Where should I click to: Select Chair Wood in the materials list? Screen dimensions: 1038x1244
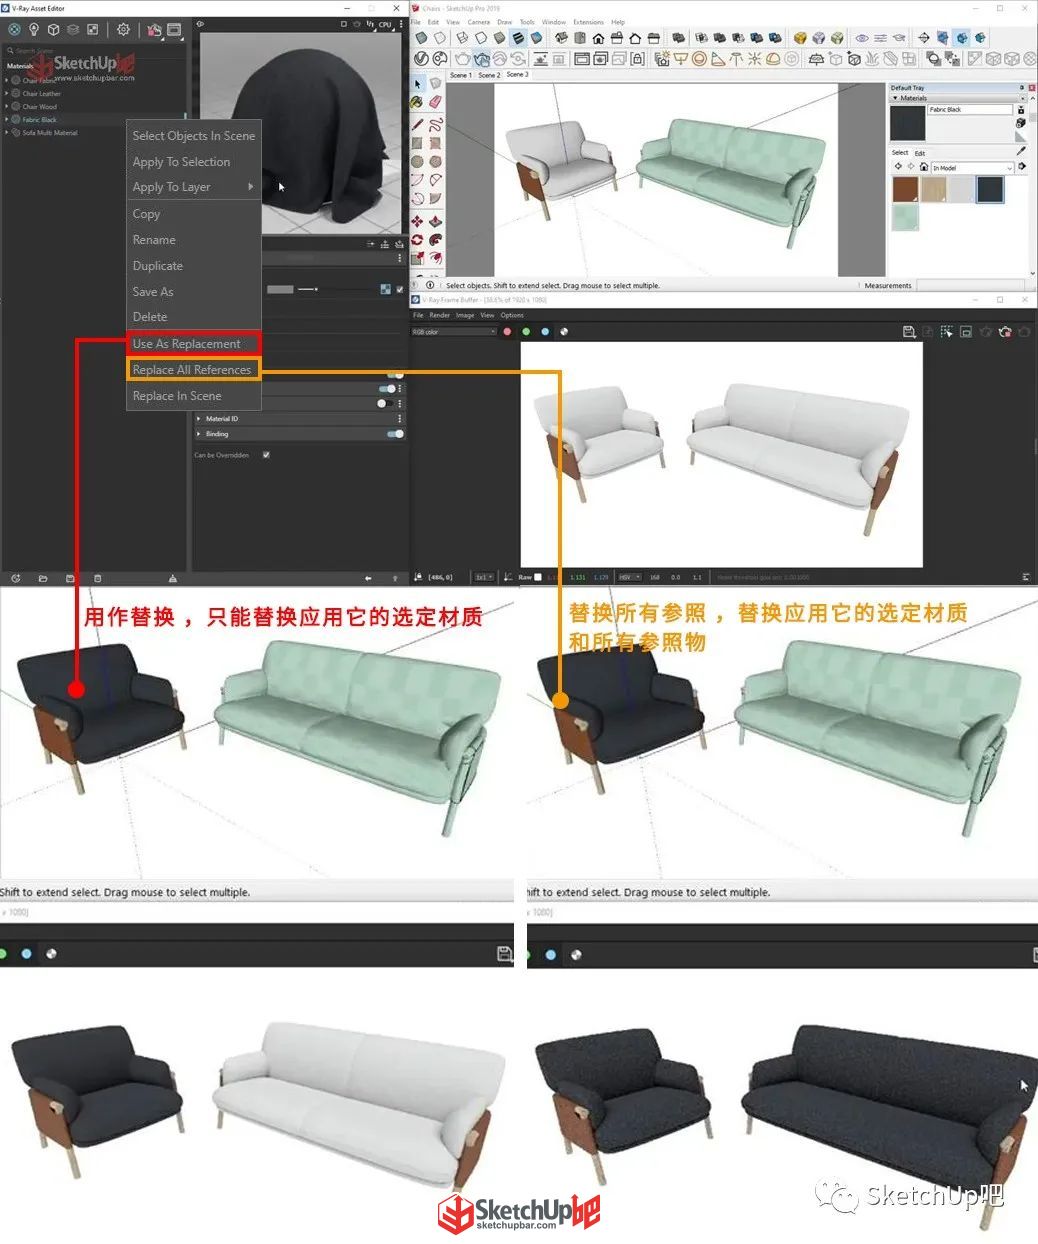40,106
